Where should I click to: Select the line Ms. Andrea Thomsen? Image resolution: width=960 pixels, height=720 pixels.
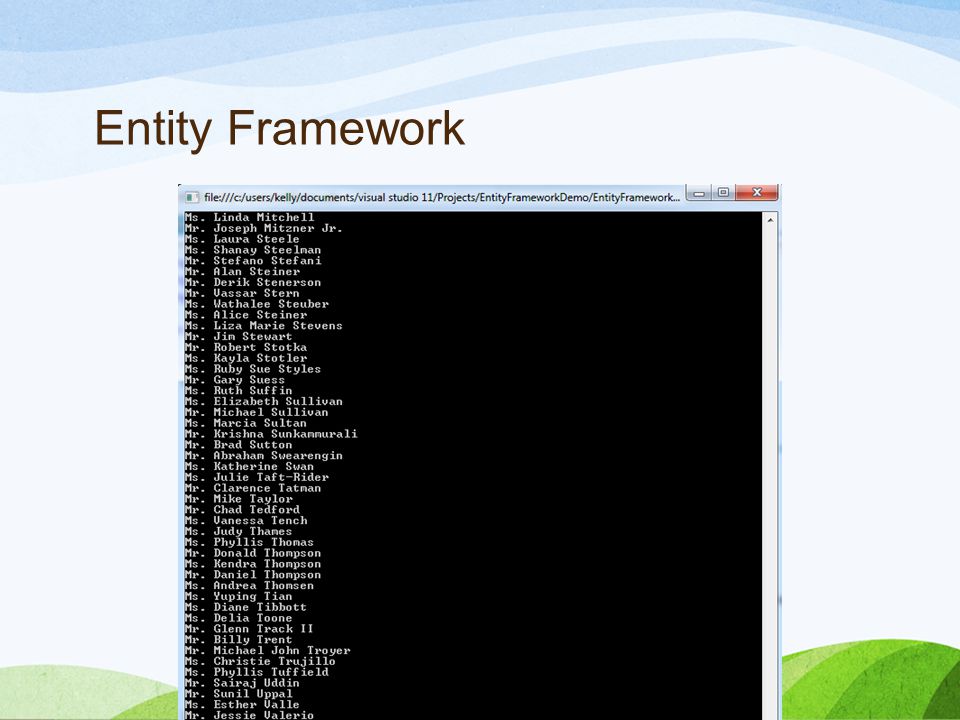click(x=249, y=585)
